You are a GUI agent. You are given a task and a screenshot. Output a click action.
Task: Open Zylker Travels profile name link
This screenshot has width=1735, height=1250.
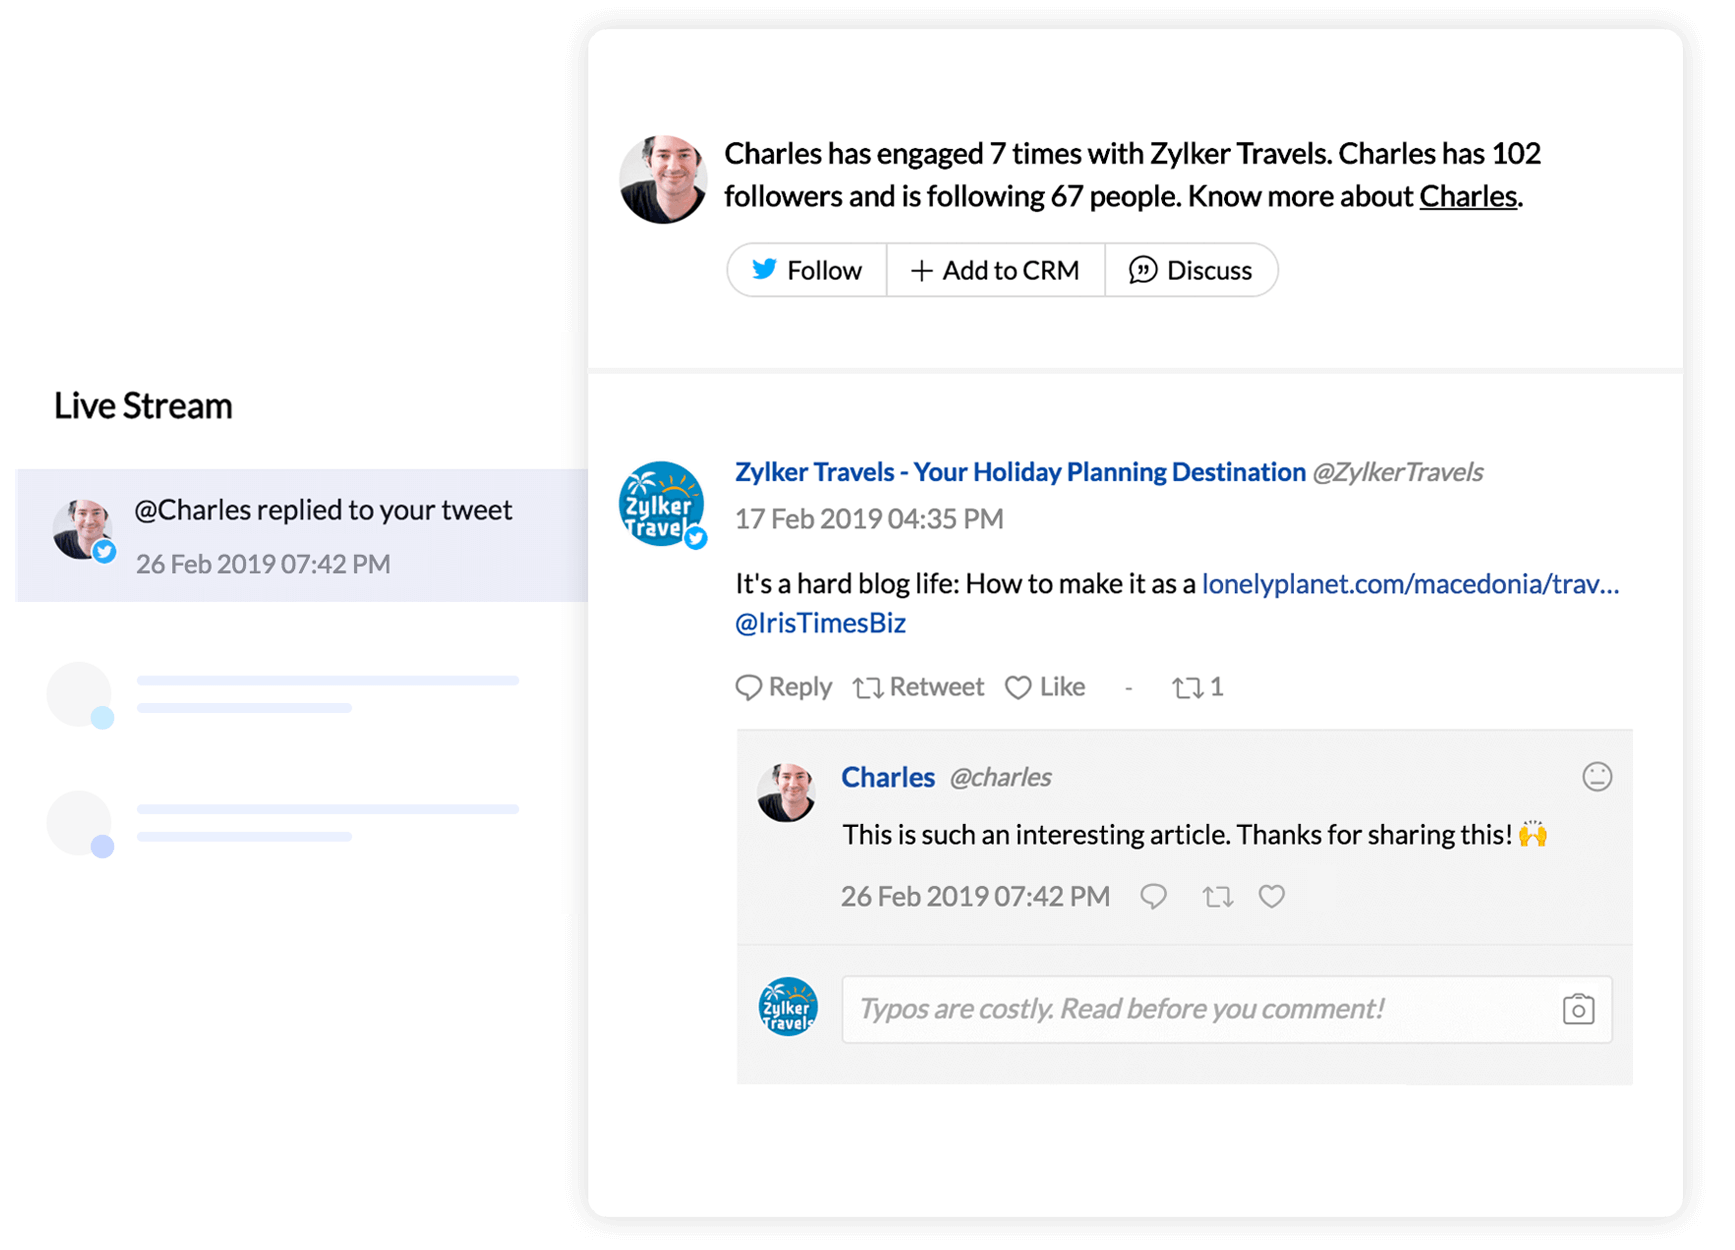point(1020,472)
